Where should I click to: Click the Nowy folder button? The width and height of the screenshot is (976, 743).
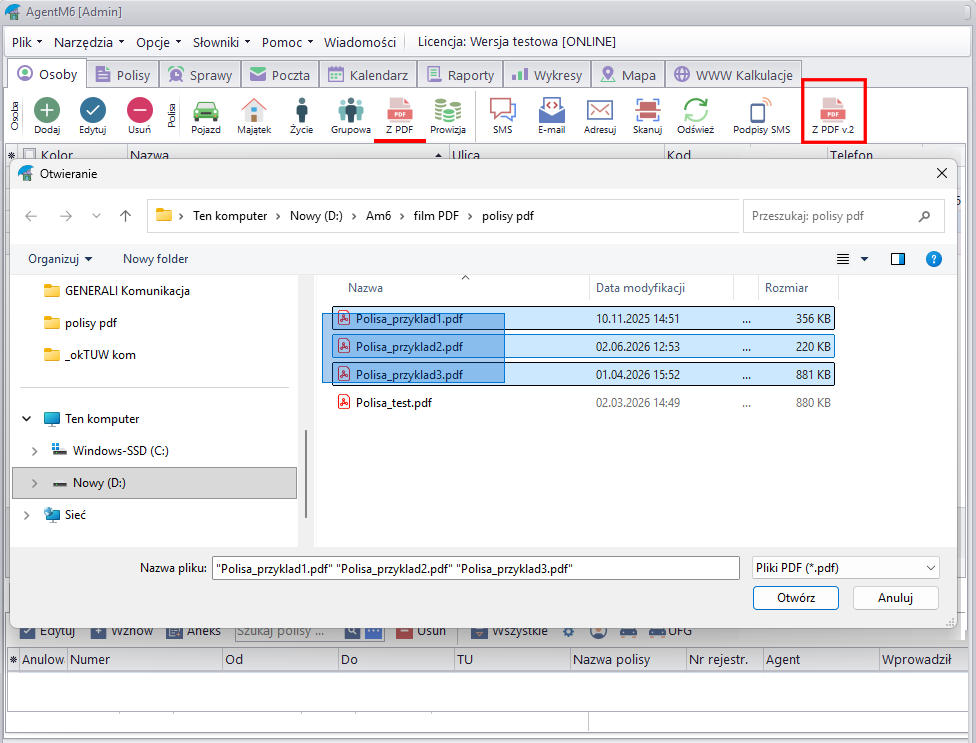(156, 259)
